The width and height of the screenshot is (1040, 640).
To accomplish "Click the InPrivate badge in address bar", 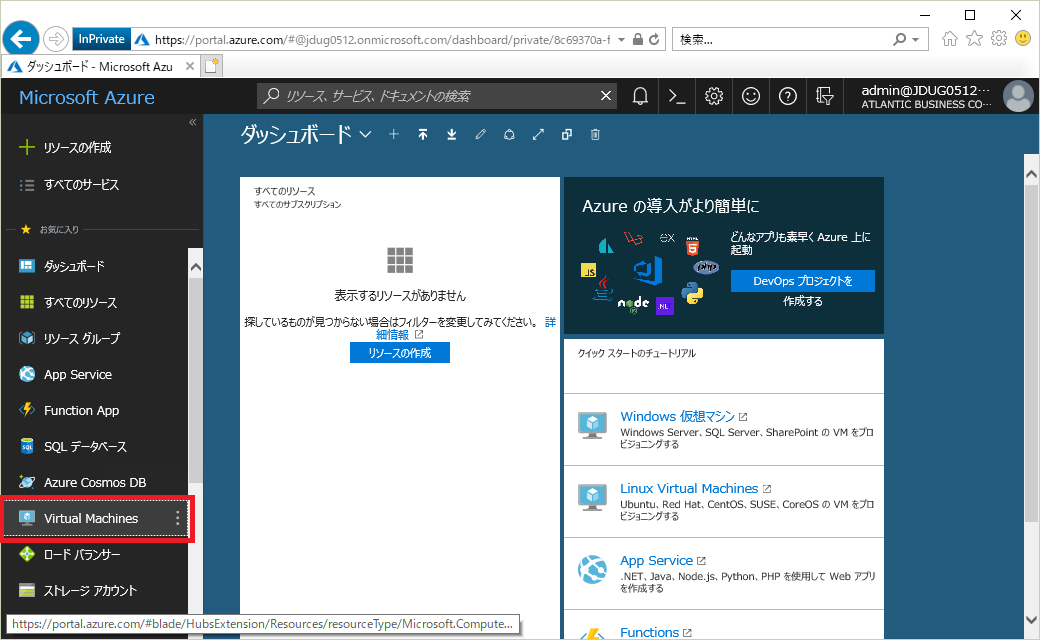I will (x=101, y=39).
